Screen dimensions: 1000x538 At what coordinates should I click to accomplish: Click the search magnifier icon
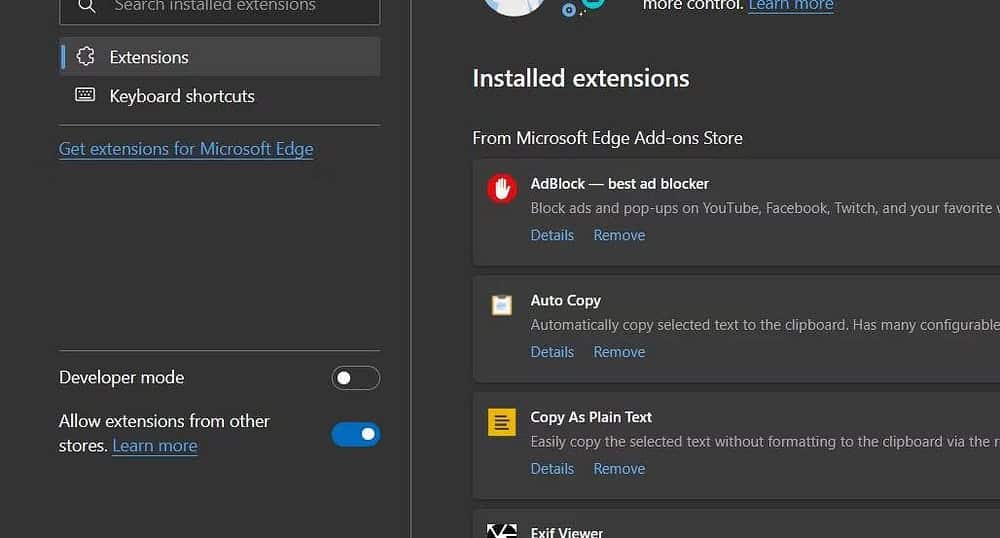[x=87, y=6]
